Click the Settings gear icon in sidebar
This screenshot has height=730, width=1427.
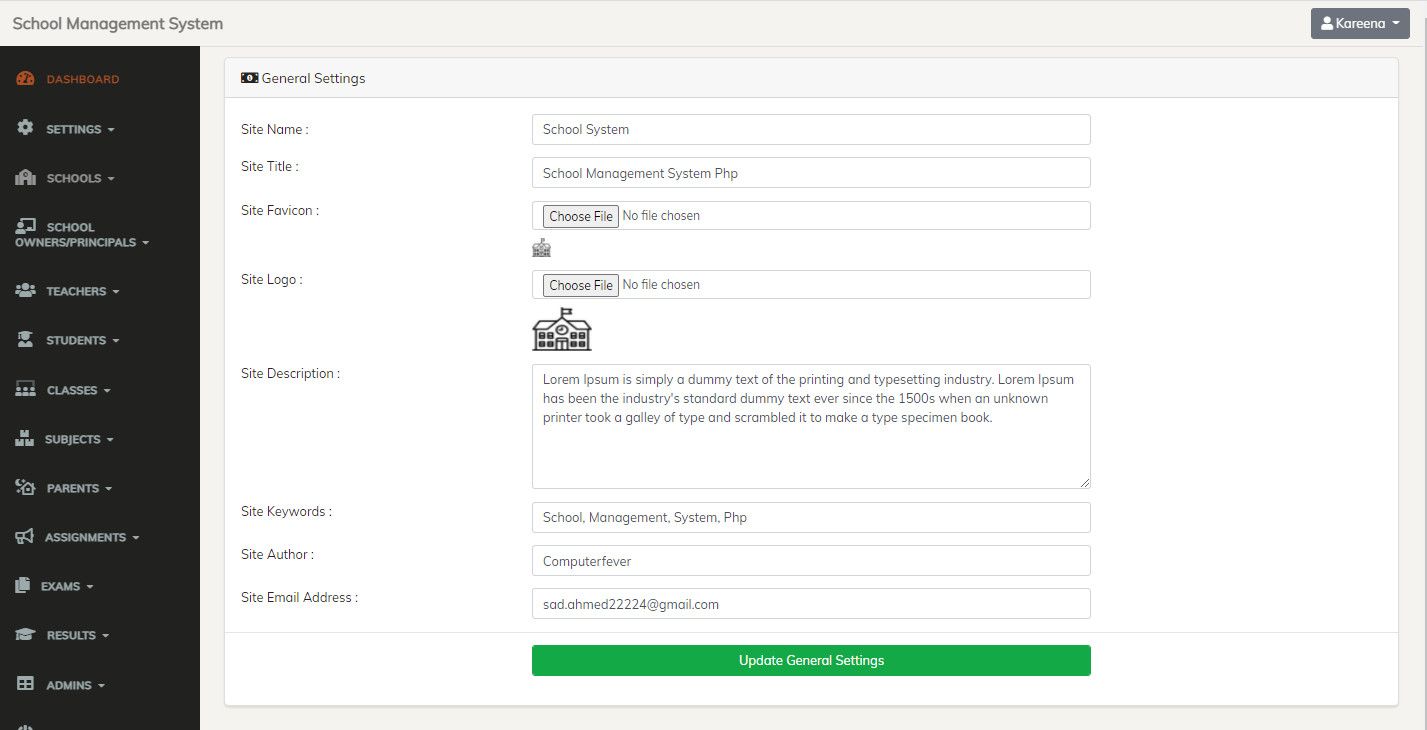26,128
